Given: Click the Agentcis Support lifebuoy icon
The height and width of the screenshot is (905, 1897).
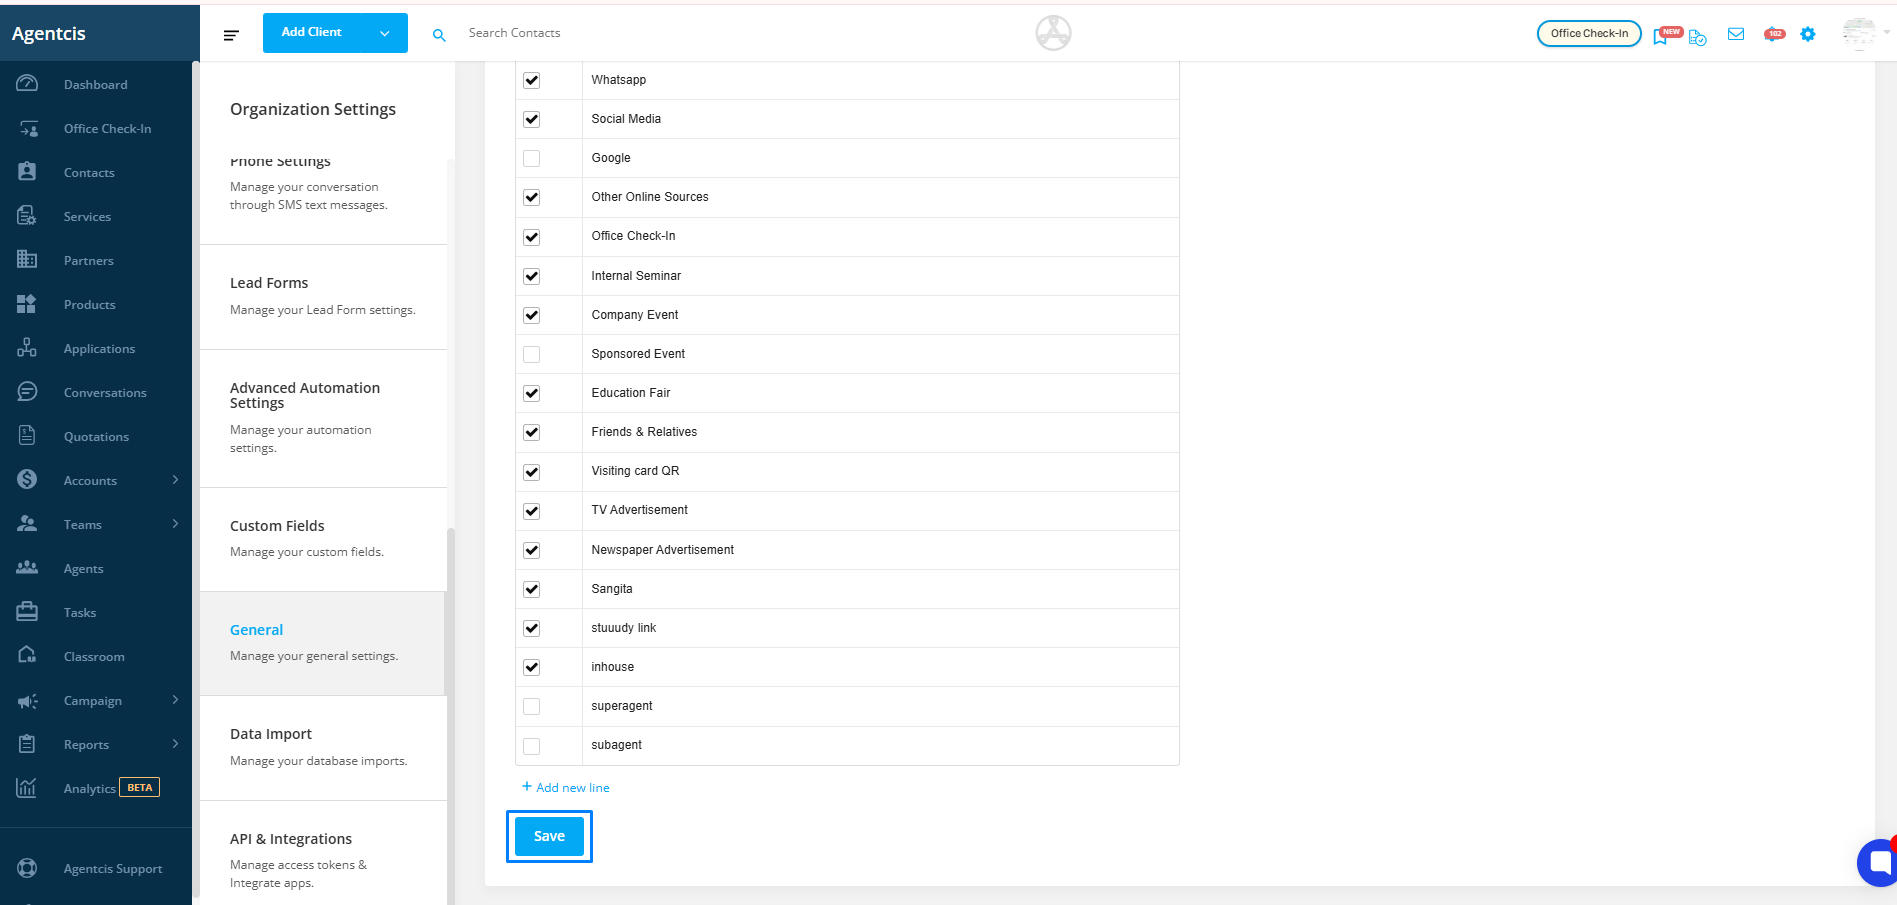Looking at the screenshot, I should pyautogui.click(x=27, y=868).
